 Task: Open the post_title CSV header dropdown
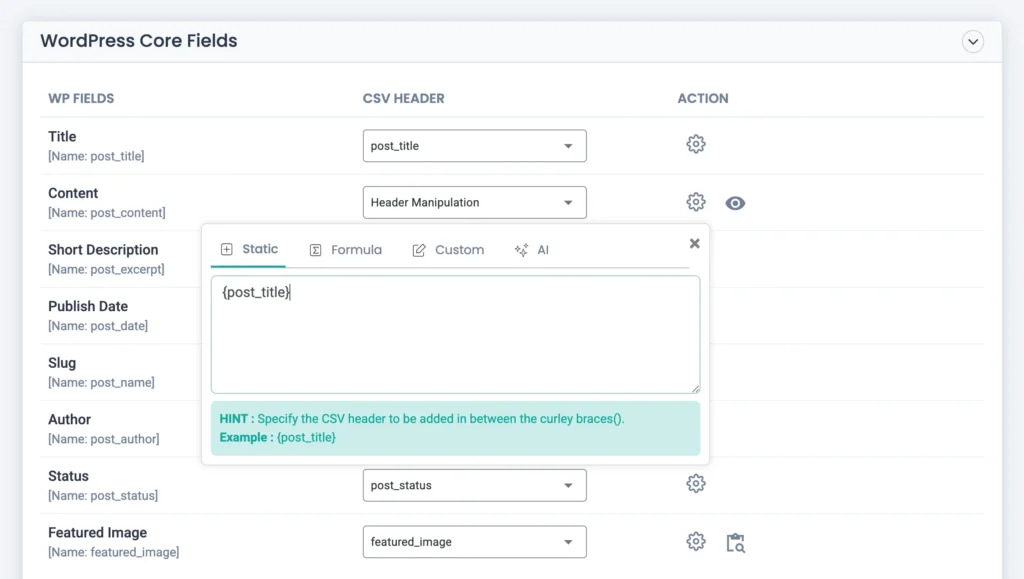[x=474, y=145]
